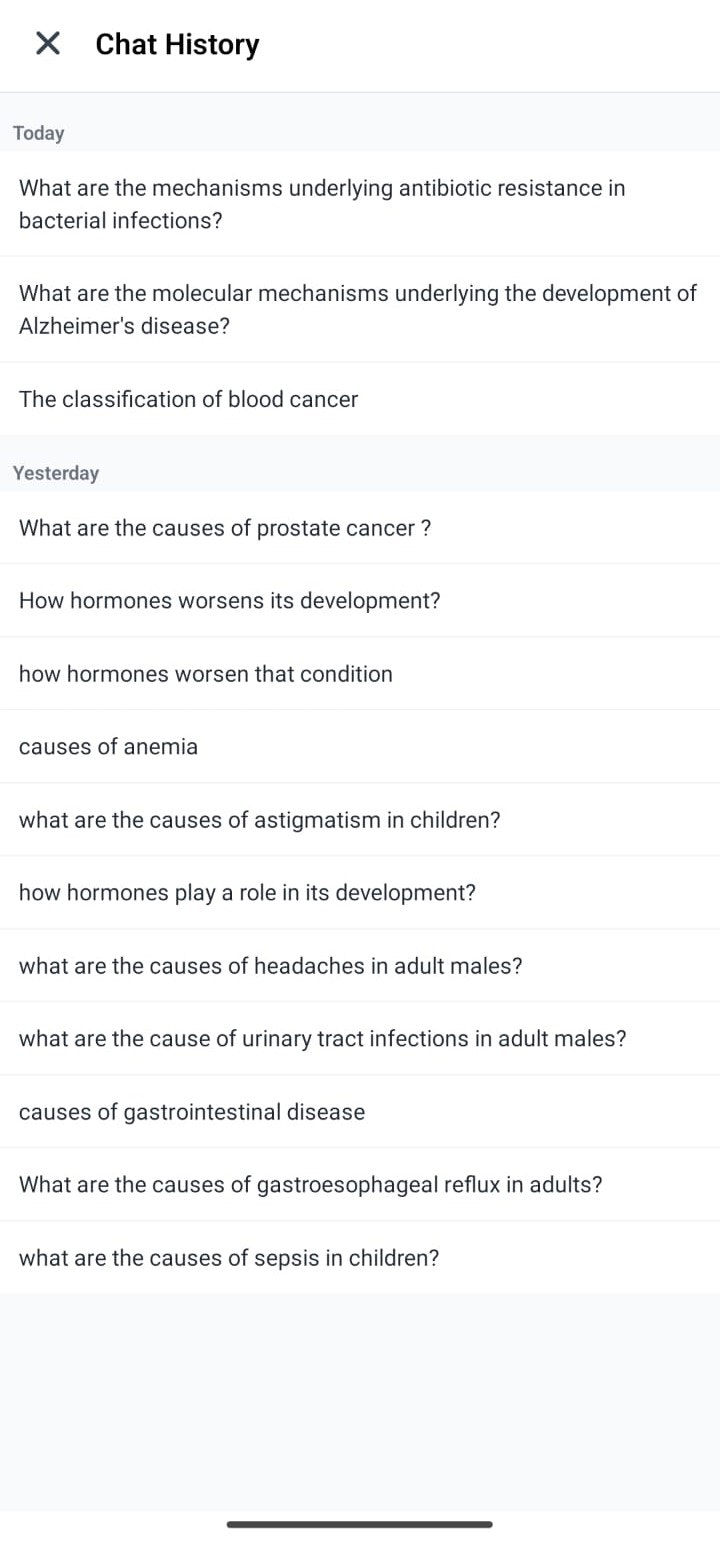The height and width of the screenshot is (1541, 720).
Task: Open the antibiotic resistance mechanisms chat
Action: (322, 204)
